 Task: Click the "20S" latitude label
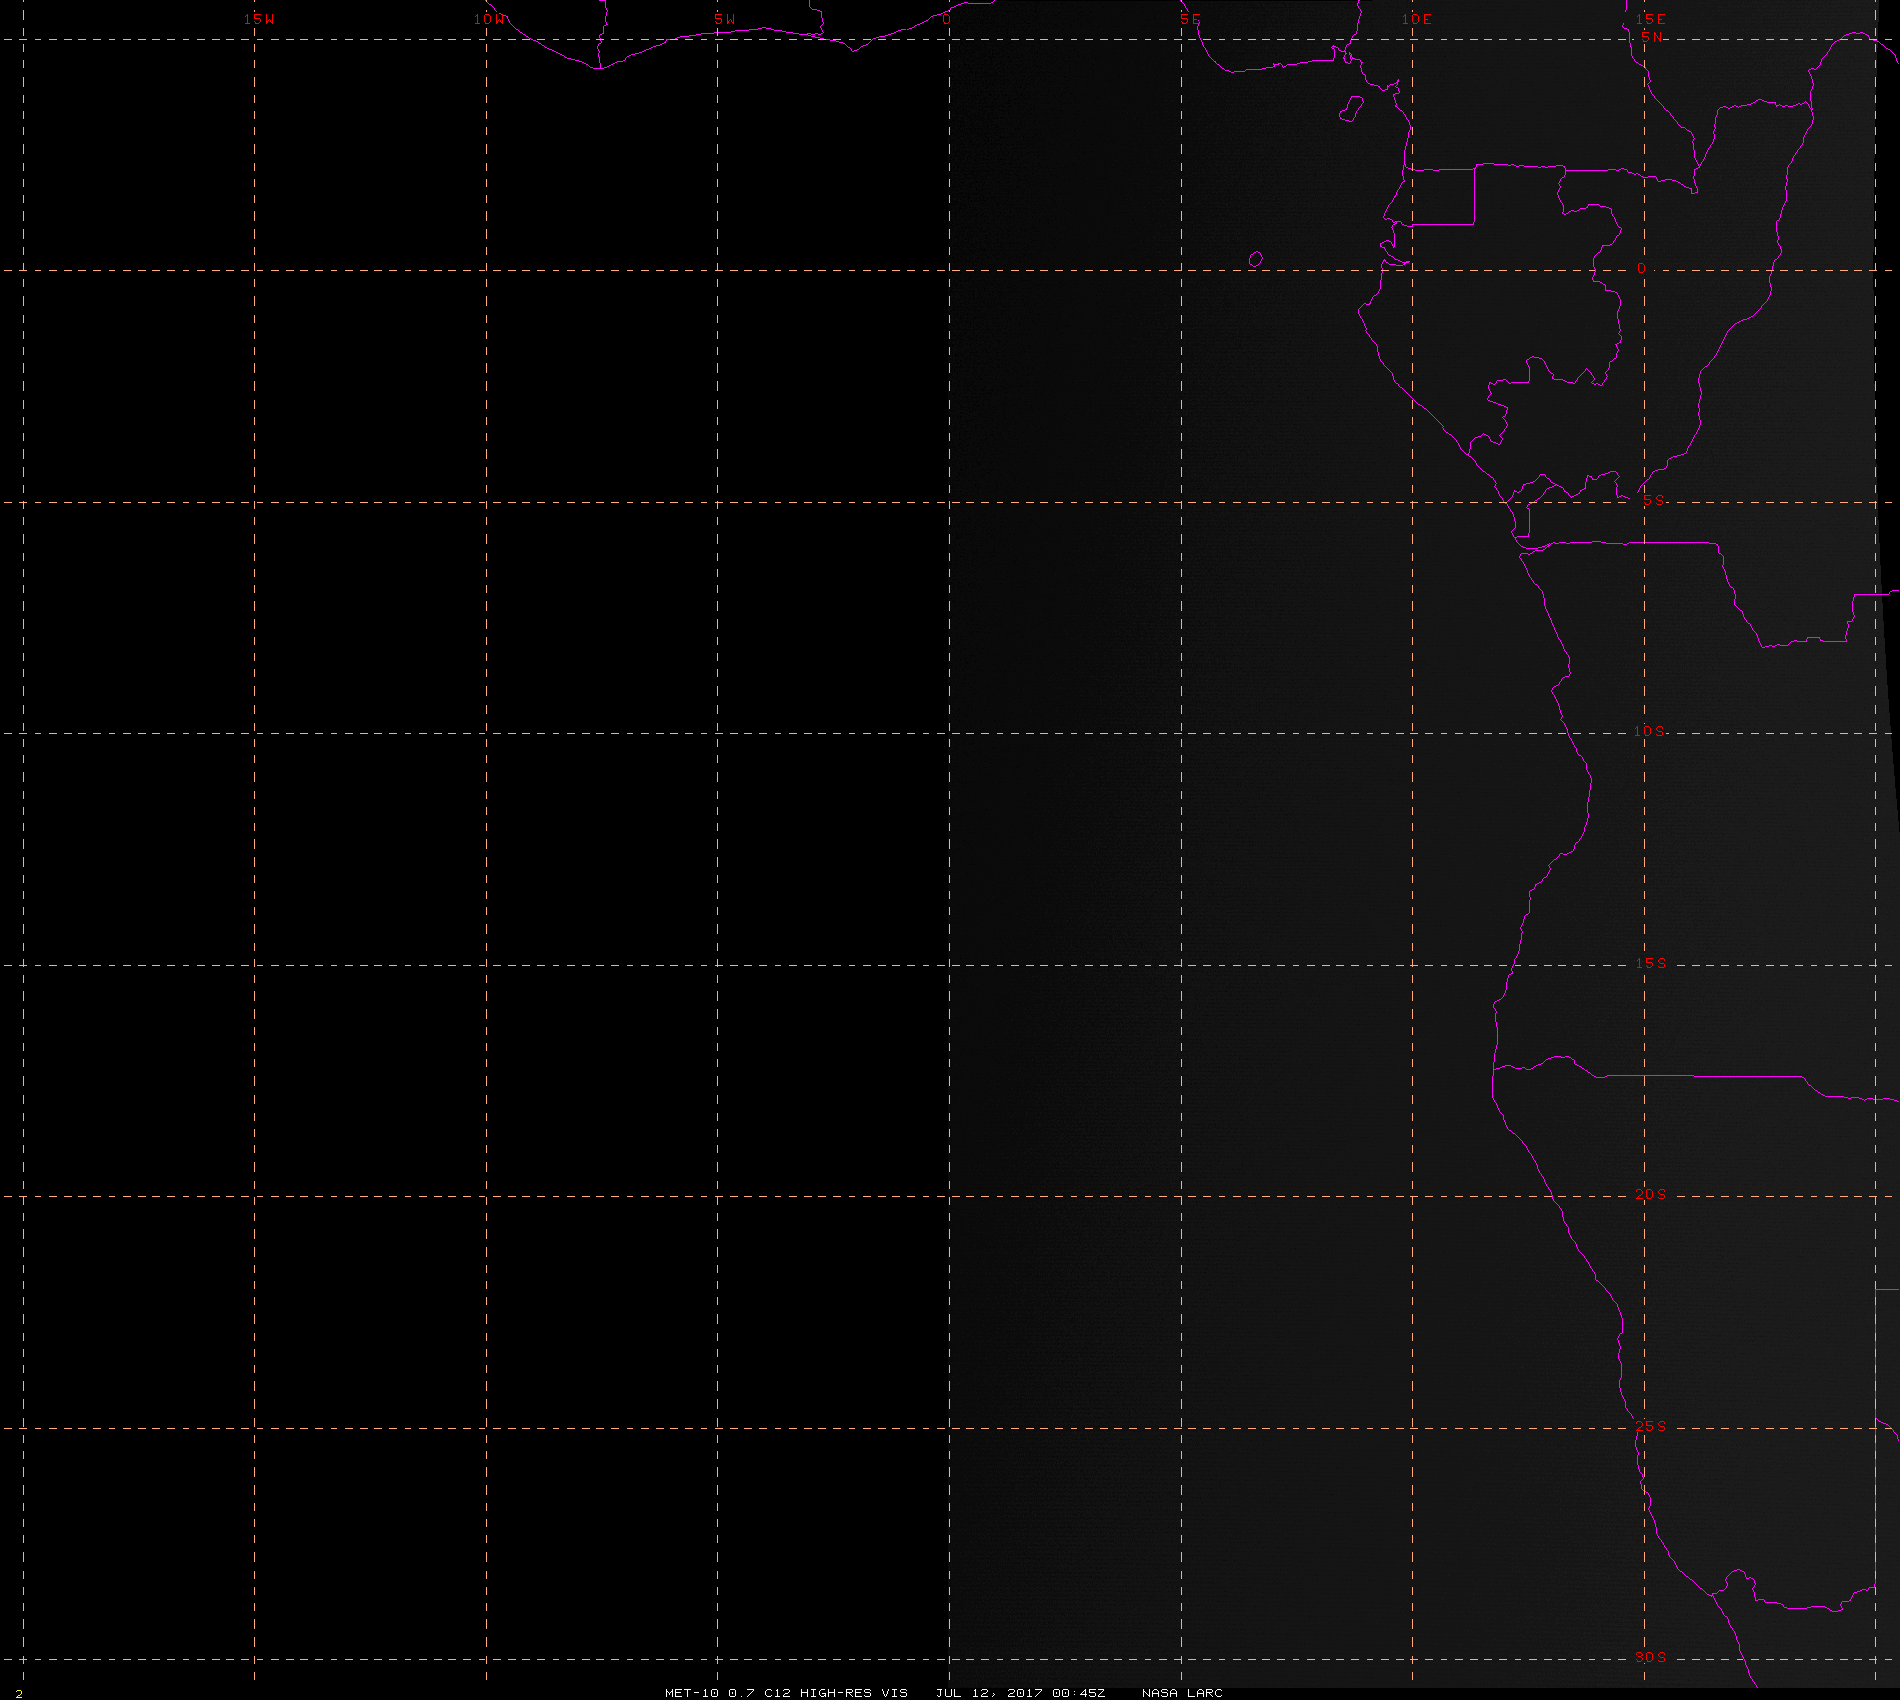[1650, 1194]
